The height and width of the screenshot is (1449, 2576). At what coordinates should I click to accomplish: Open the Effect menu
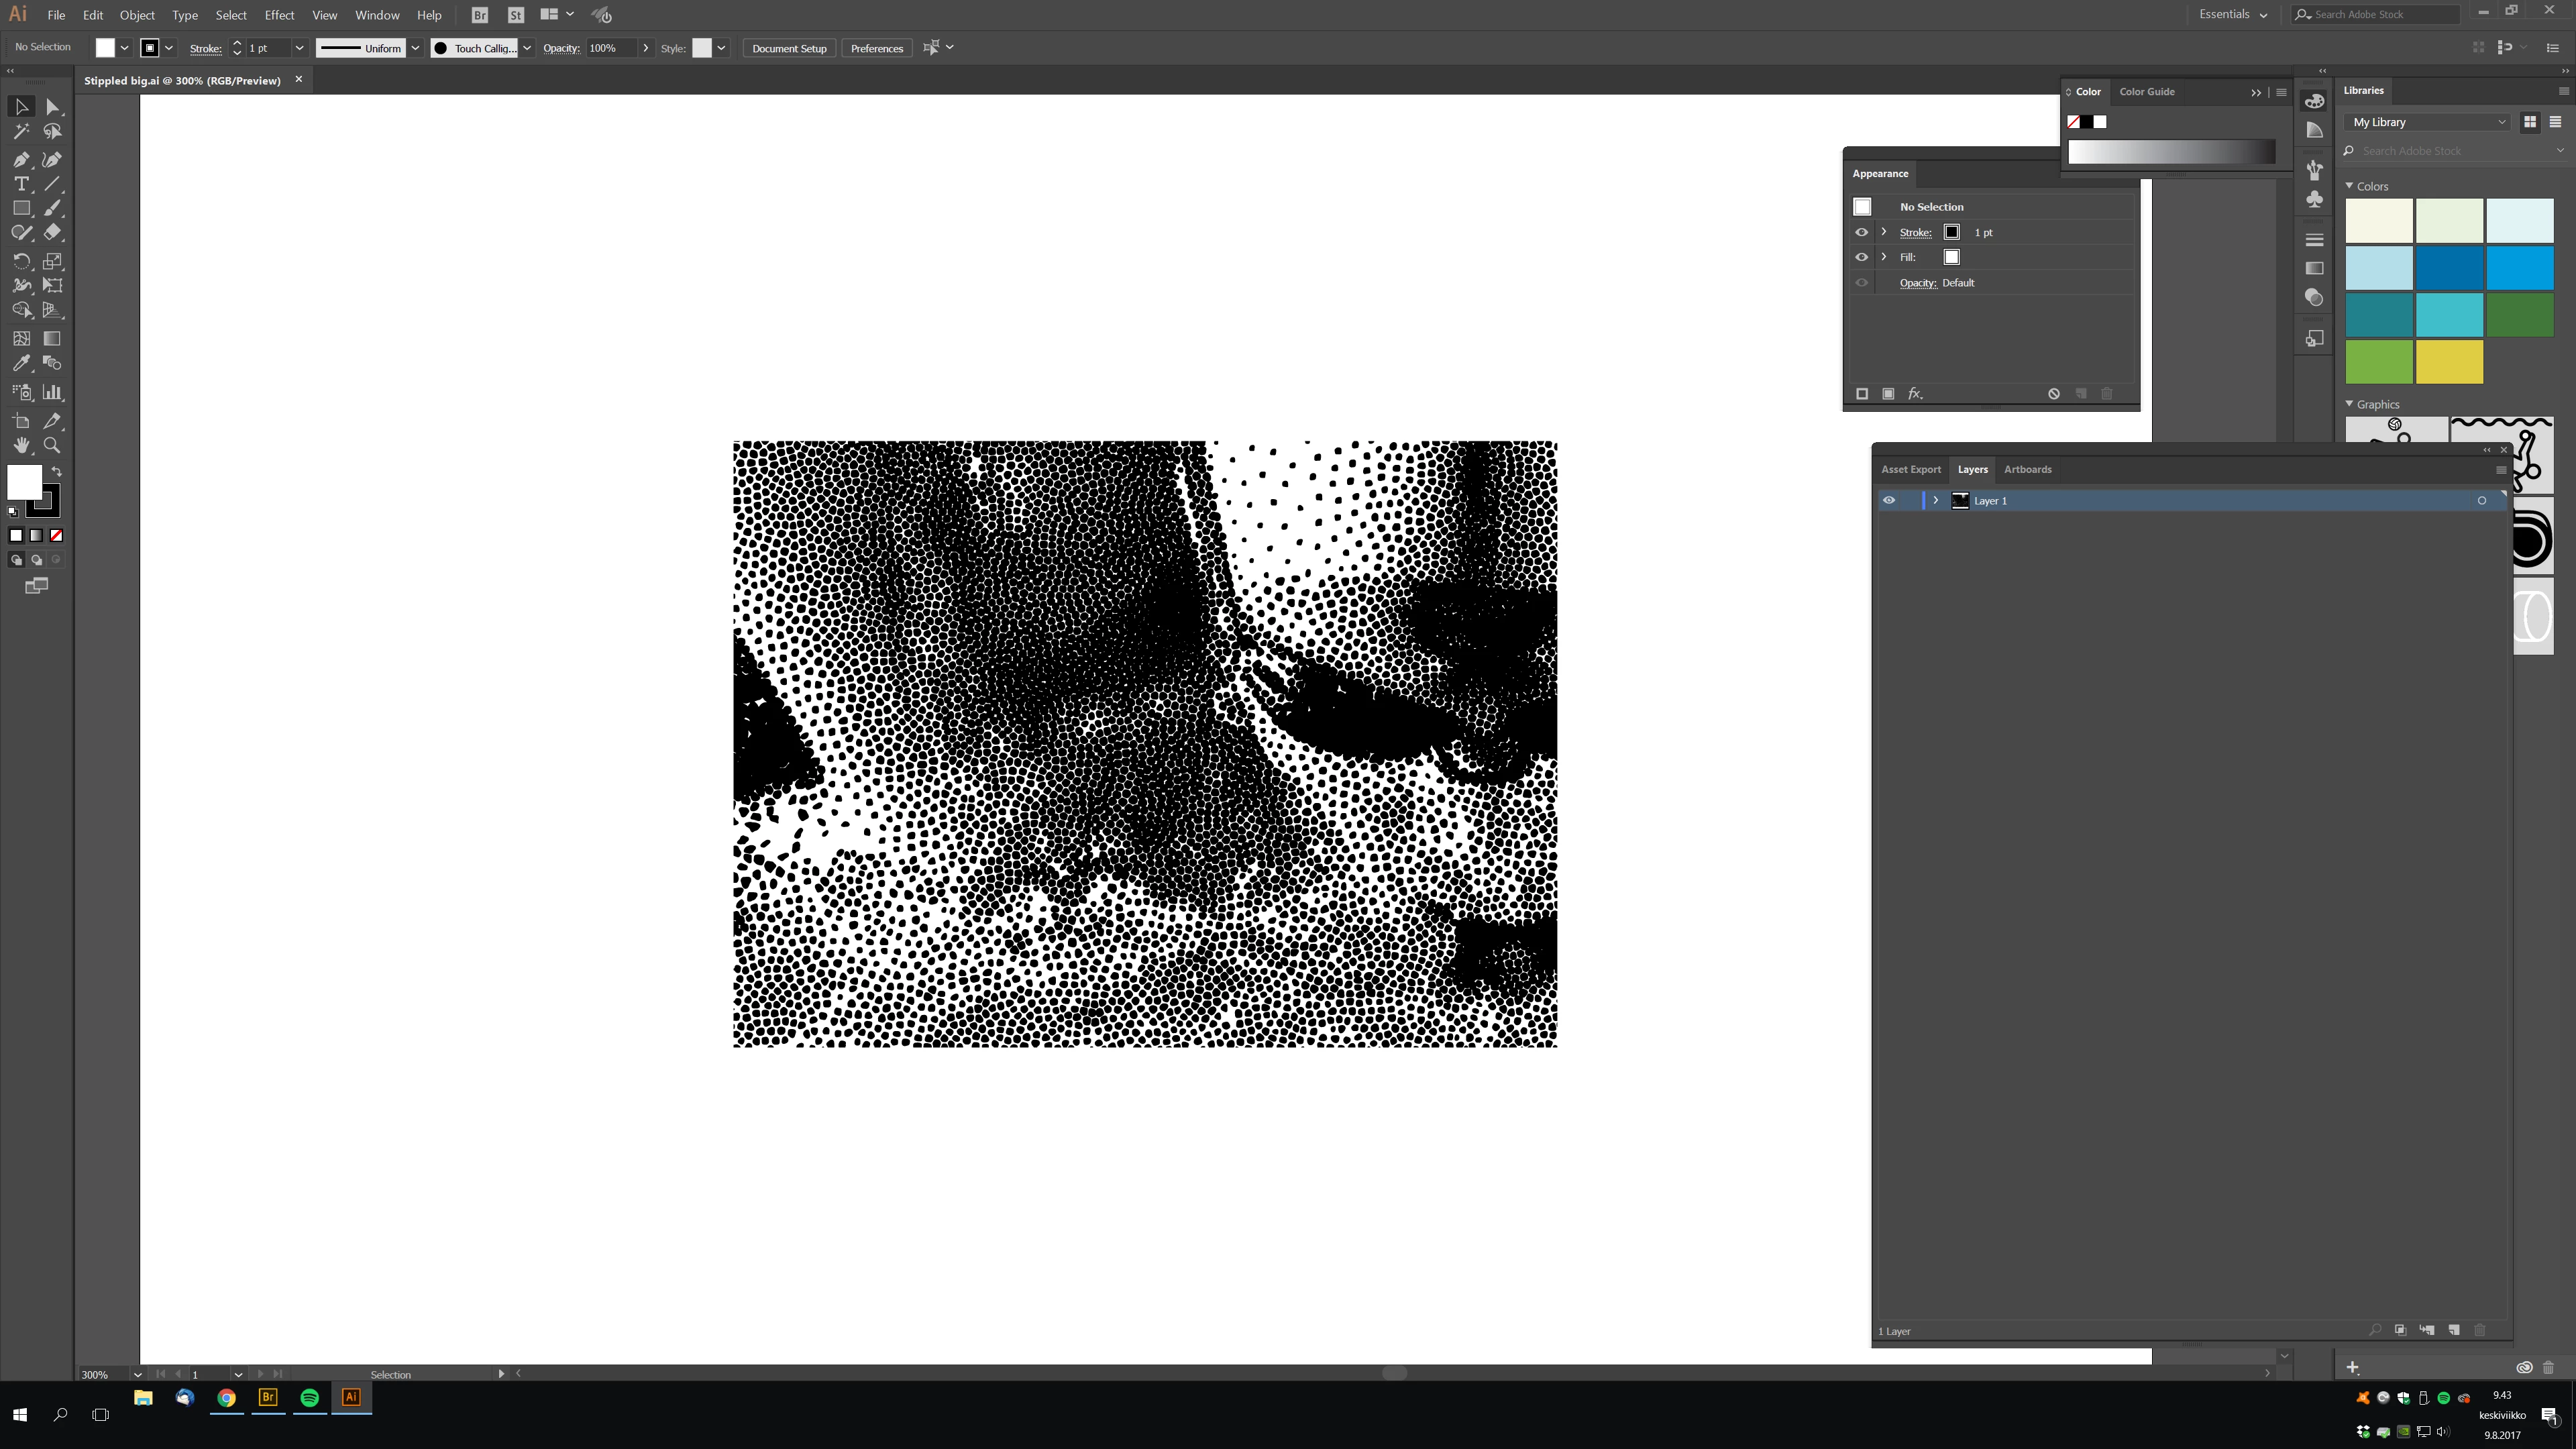(x=279, y=15)
